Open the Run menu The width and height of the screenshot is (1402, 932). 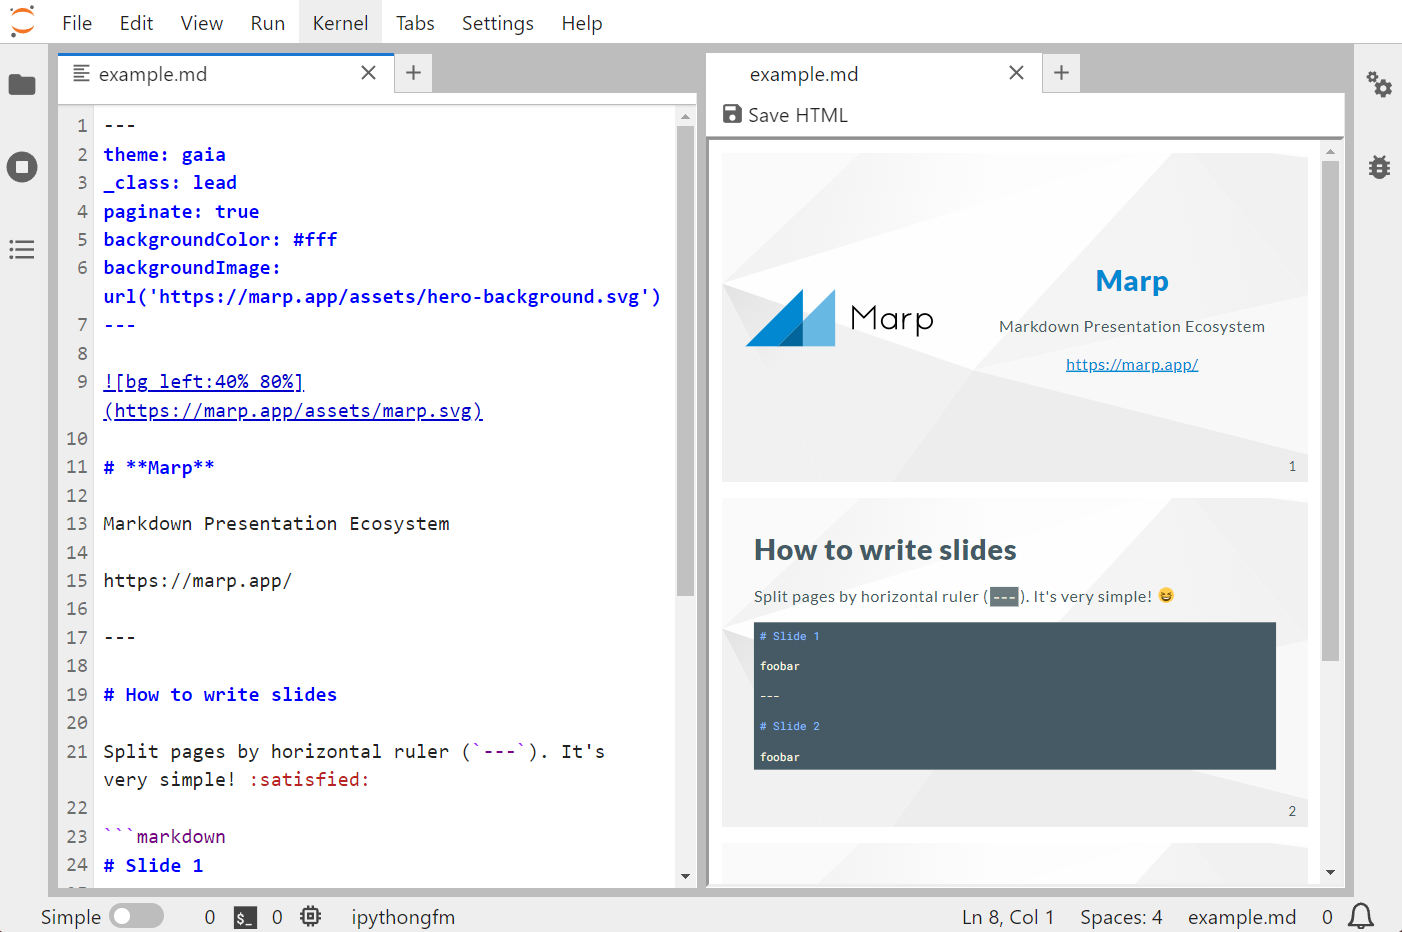click(268, 23)
